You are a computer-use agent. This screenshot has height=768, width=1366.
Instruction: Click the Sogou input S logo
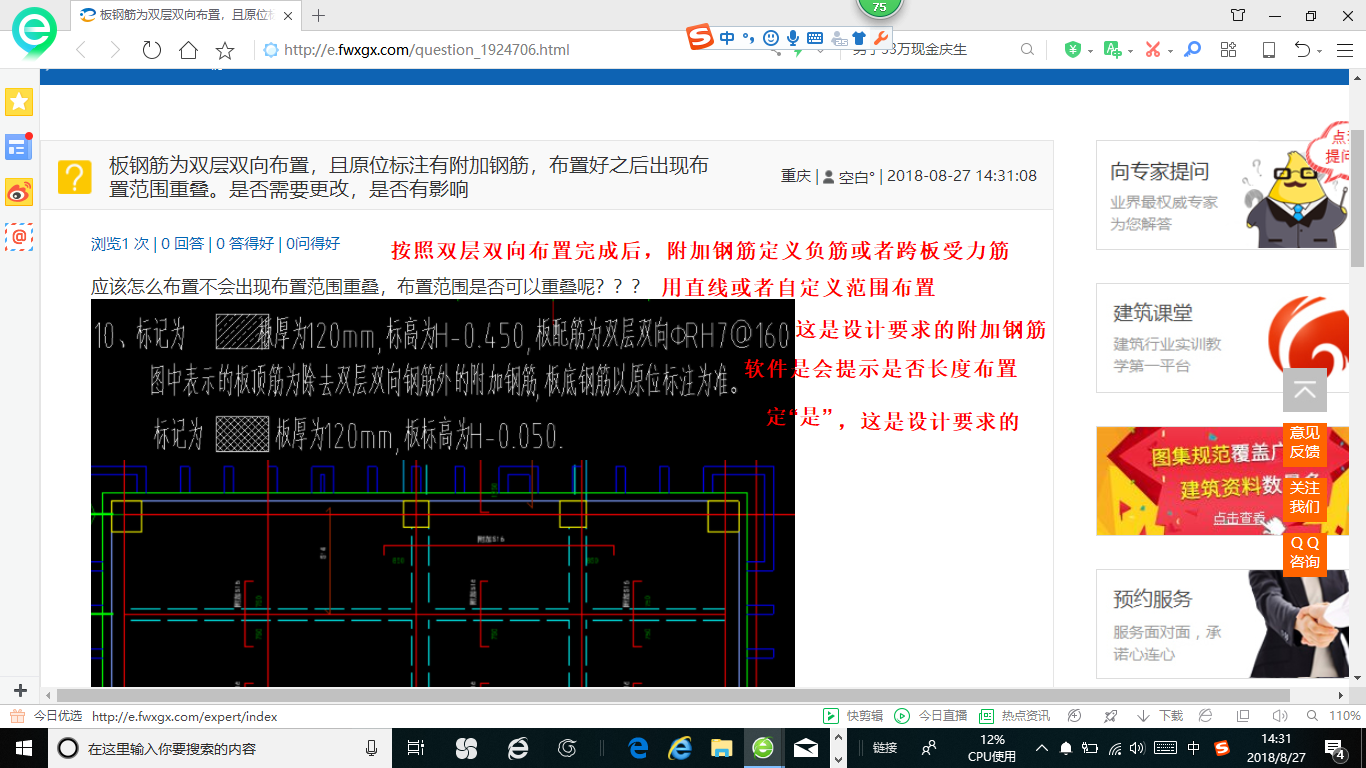[x=701, y=37]
